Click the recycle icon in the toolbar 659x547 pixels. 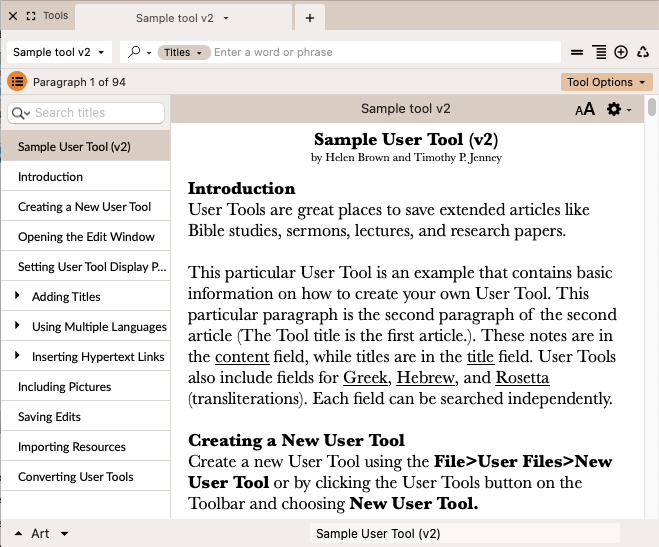[641, 52]
